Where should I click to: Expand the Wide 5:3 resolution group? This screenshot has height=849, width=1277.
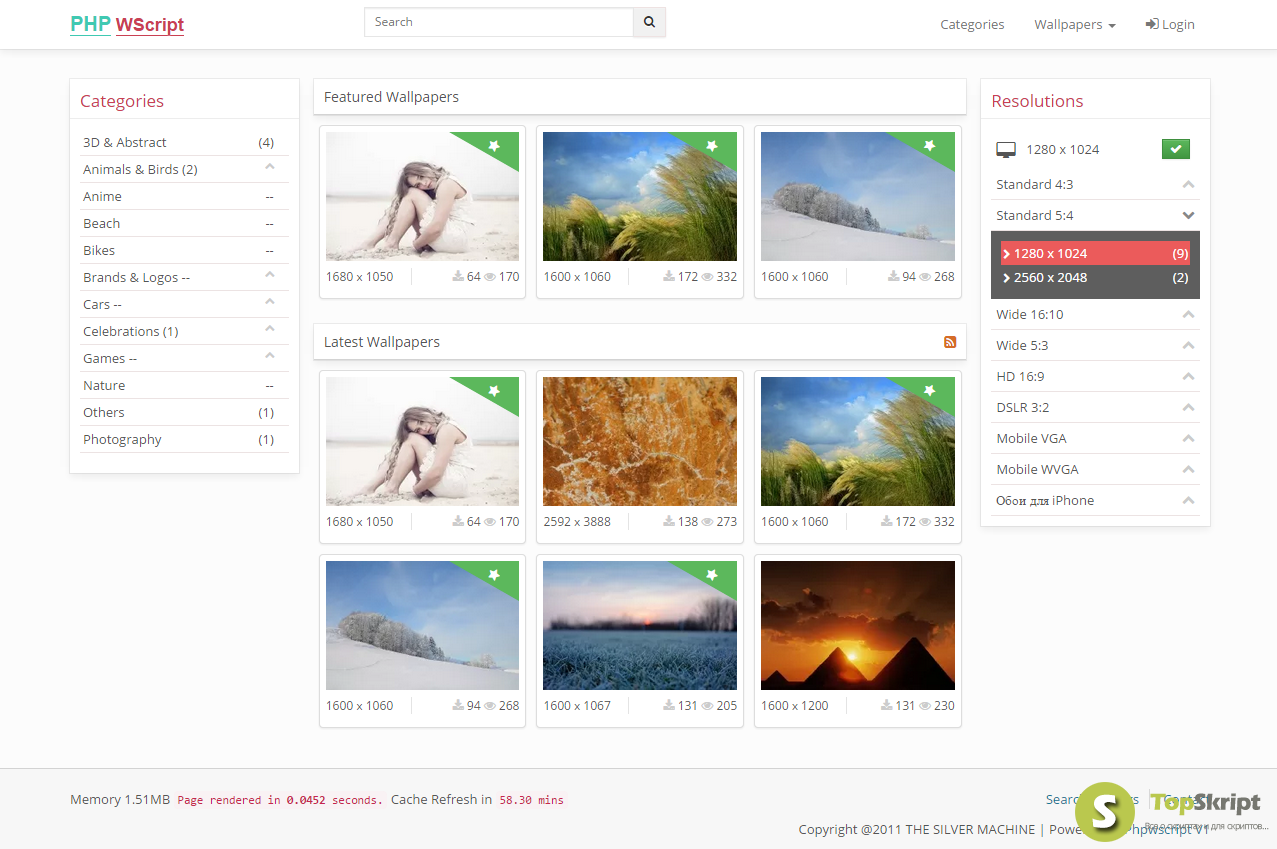point(1095,345)
